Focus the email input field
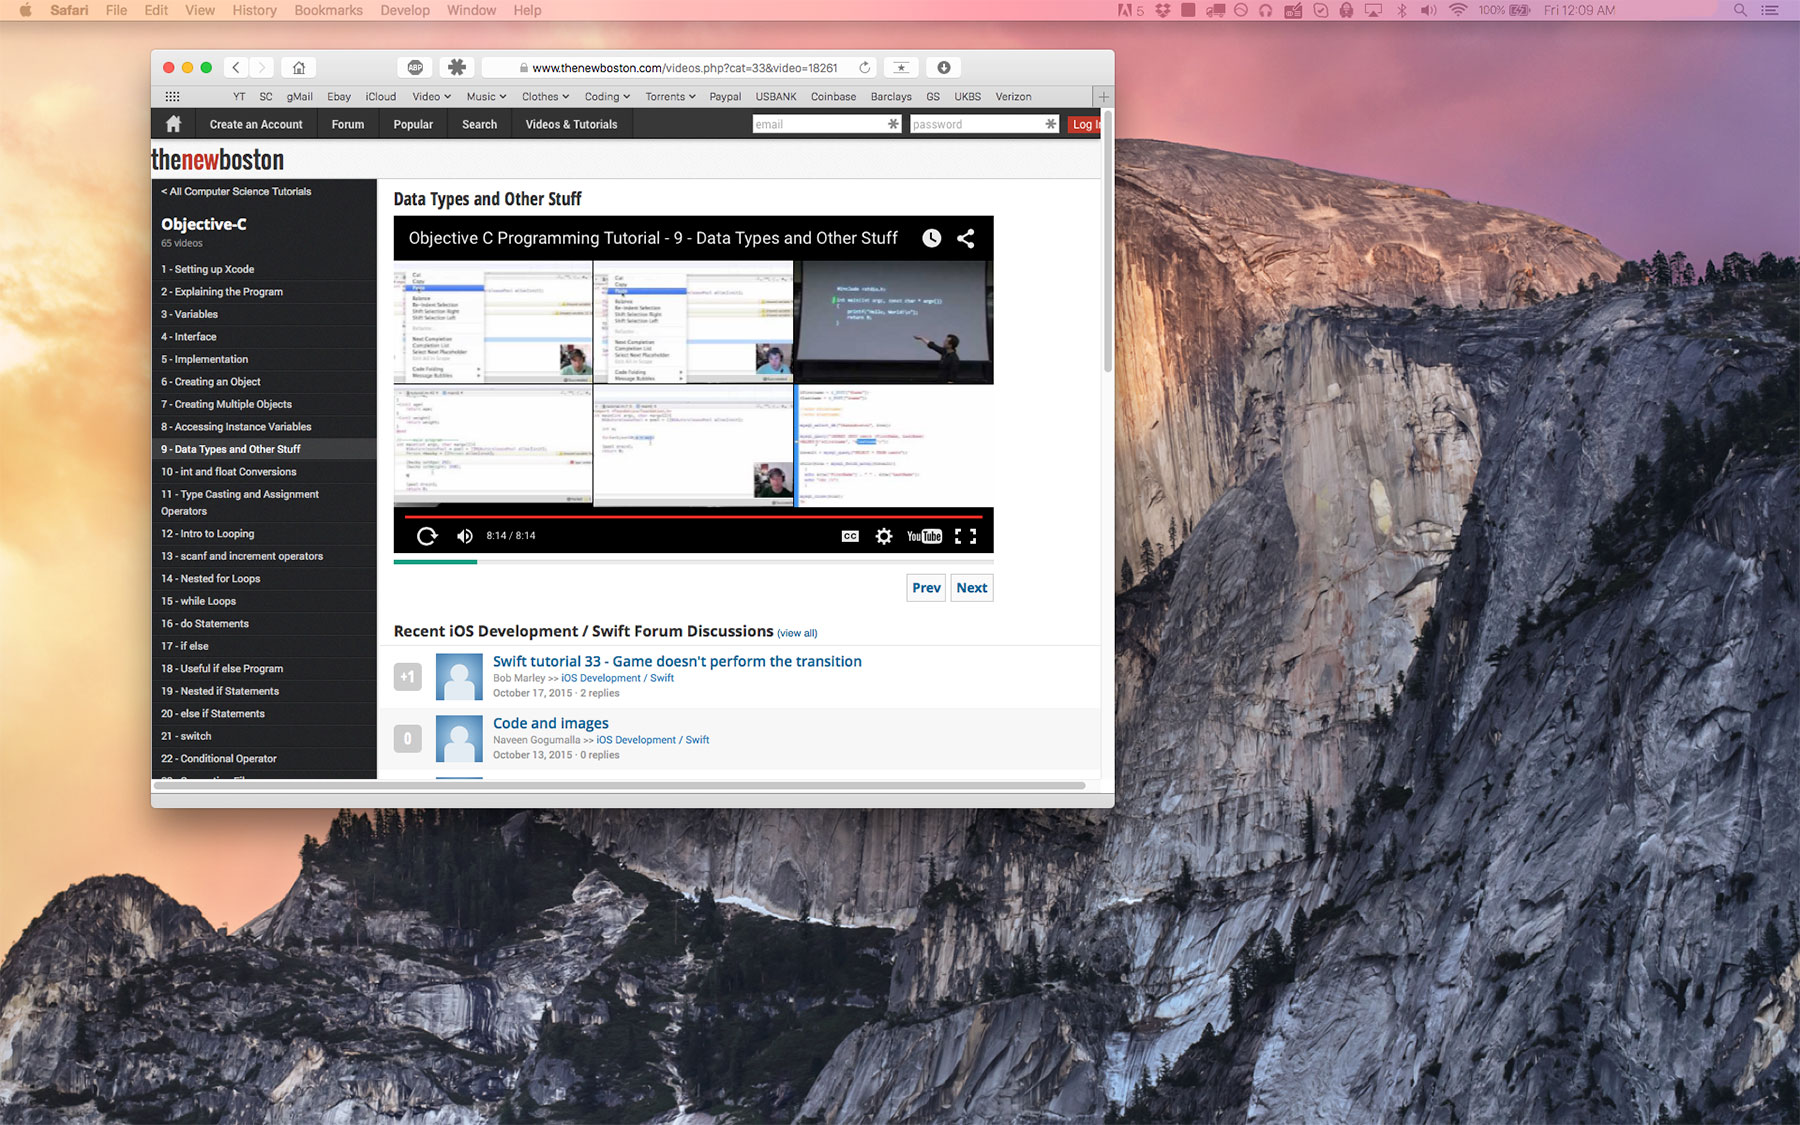The width and height of the screenshot is (1800, 1125). [827, 124]
